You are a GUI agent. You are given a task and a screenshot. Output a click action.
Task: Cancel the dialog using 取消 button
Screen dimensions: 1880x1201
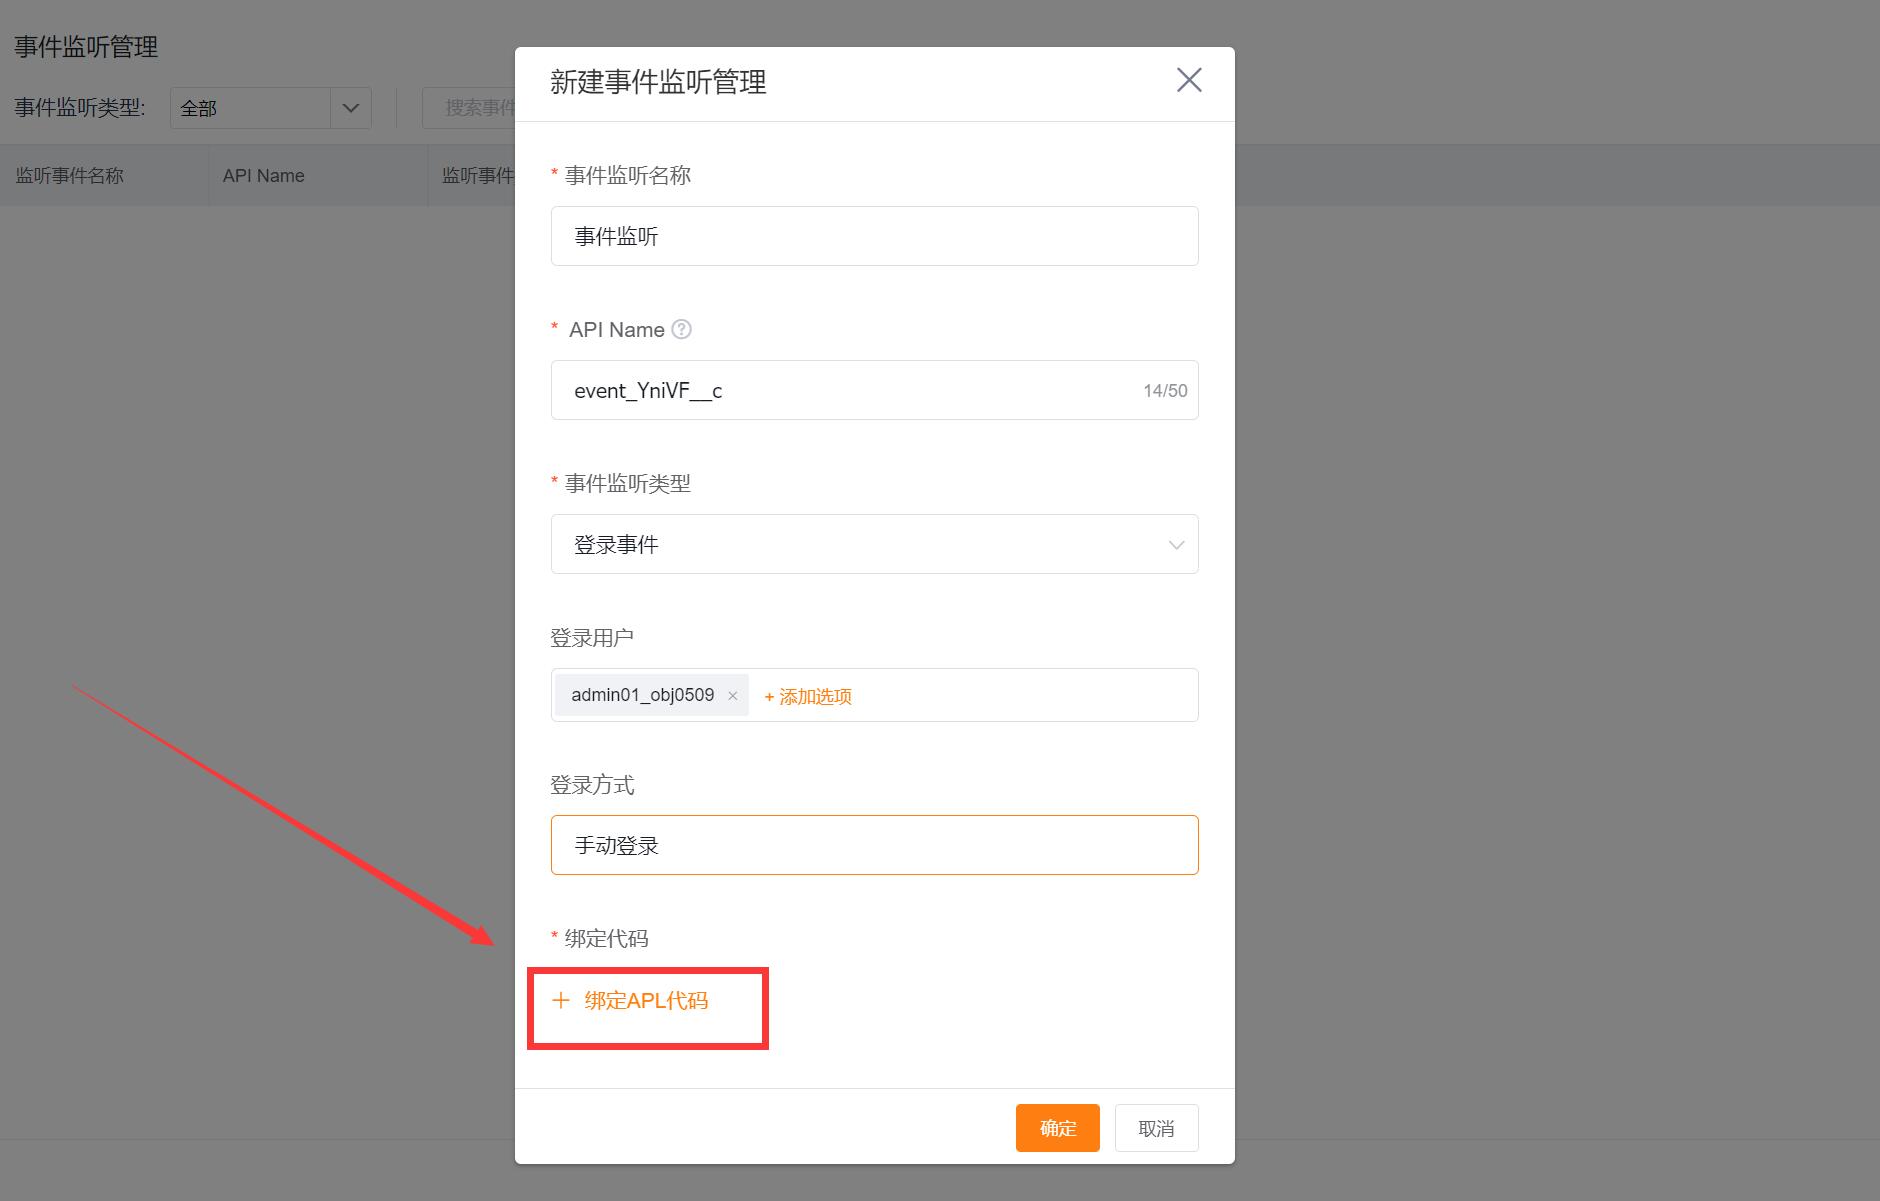coord(1157,1128)
